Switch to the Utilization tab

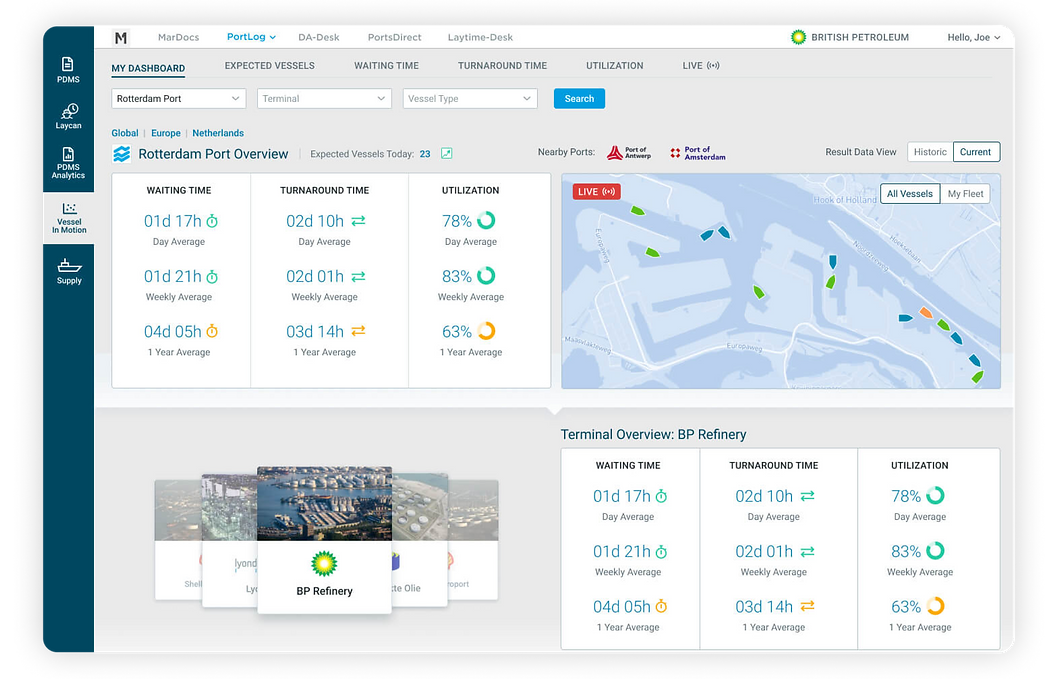pos(615,66)
